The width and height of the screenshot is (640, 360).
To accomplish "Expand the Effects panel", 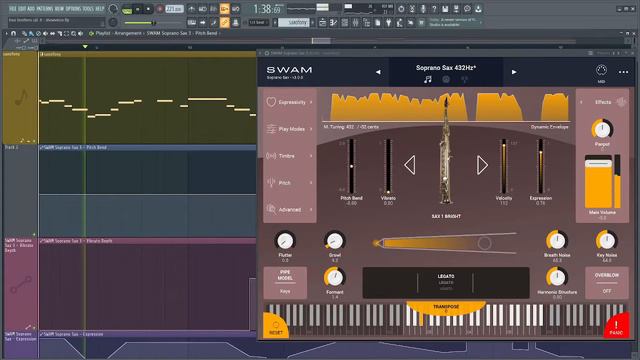I will click(x=602, y=102).
